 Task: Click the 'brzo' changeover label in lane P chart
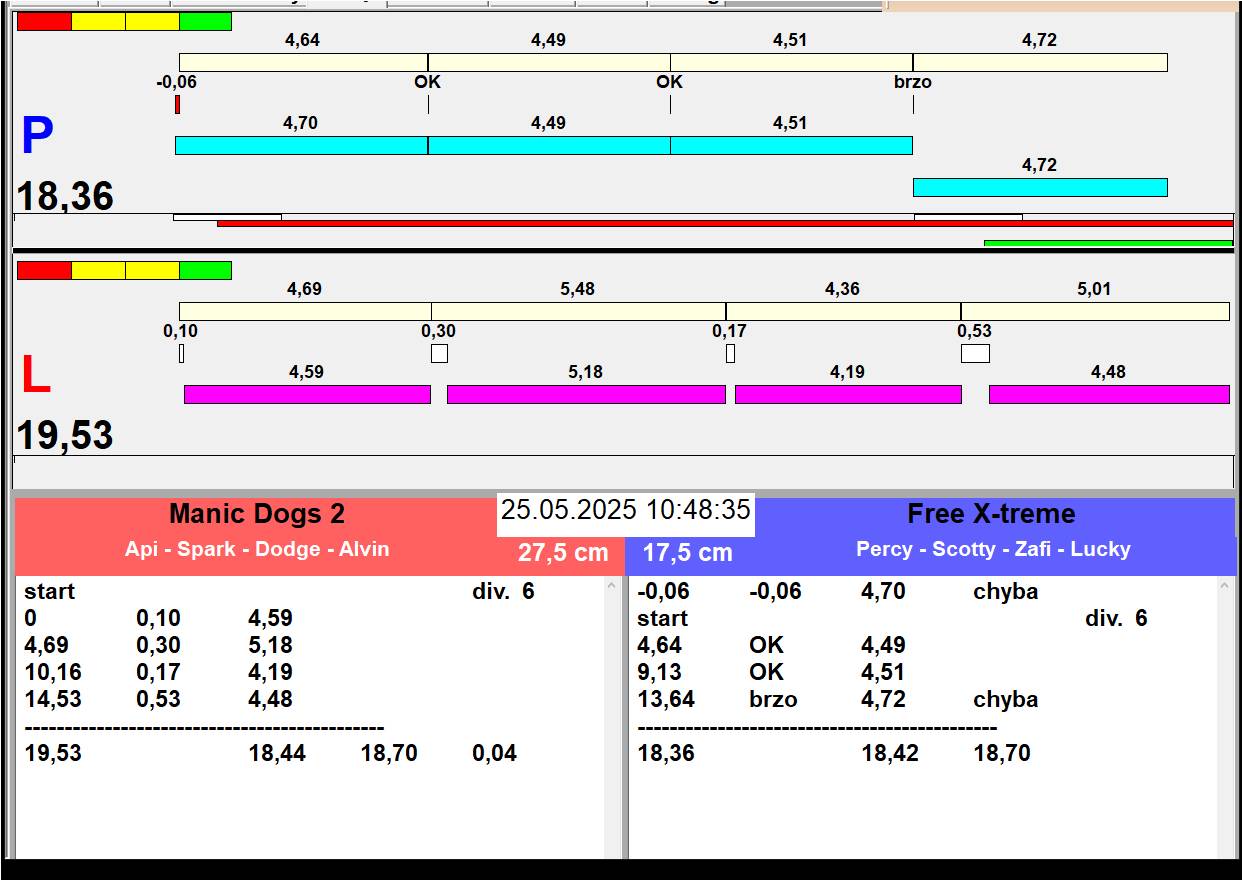[x=912, y=82]
